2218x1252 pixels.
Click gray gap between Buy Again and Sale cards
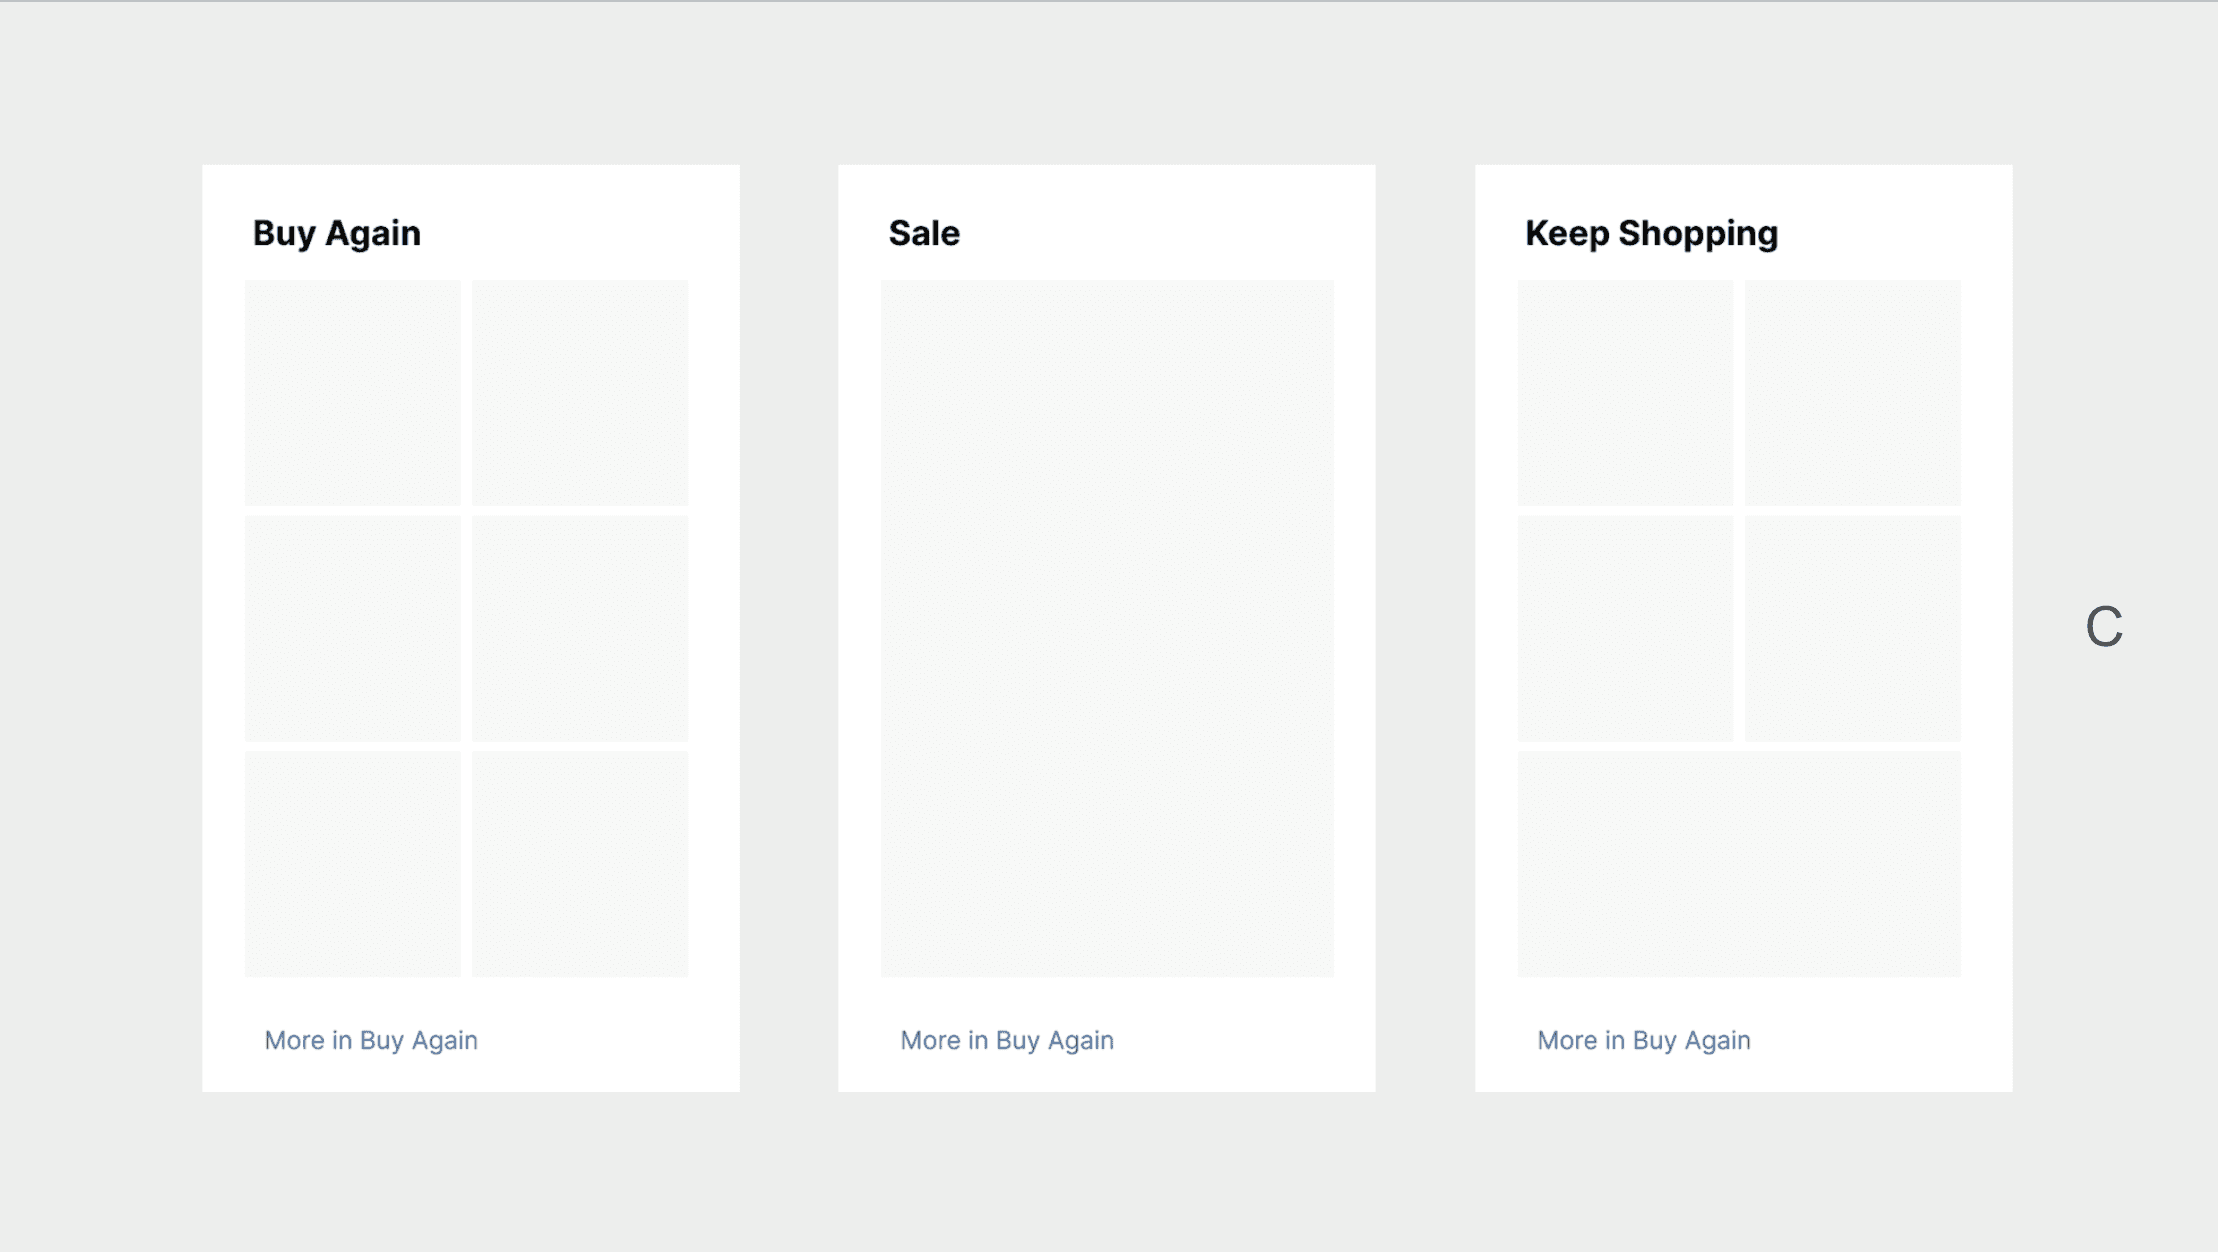click(789, 628)
